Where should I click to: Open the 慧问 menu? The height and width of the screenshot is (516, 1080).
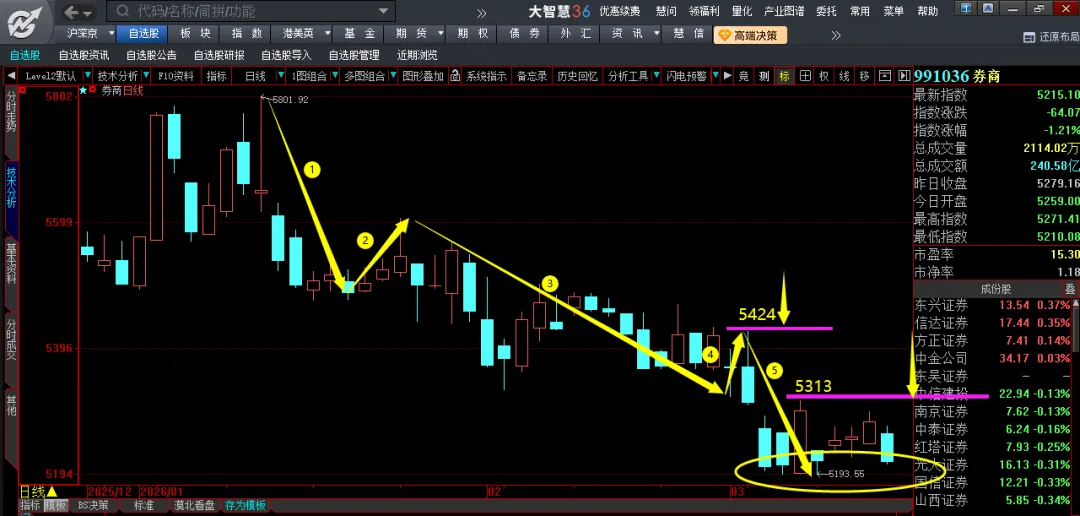pos(666,11)
